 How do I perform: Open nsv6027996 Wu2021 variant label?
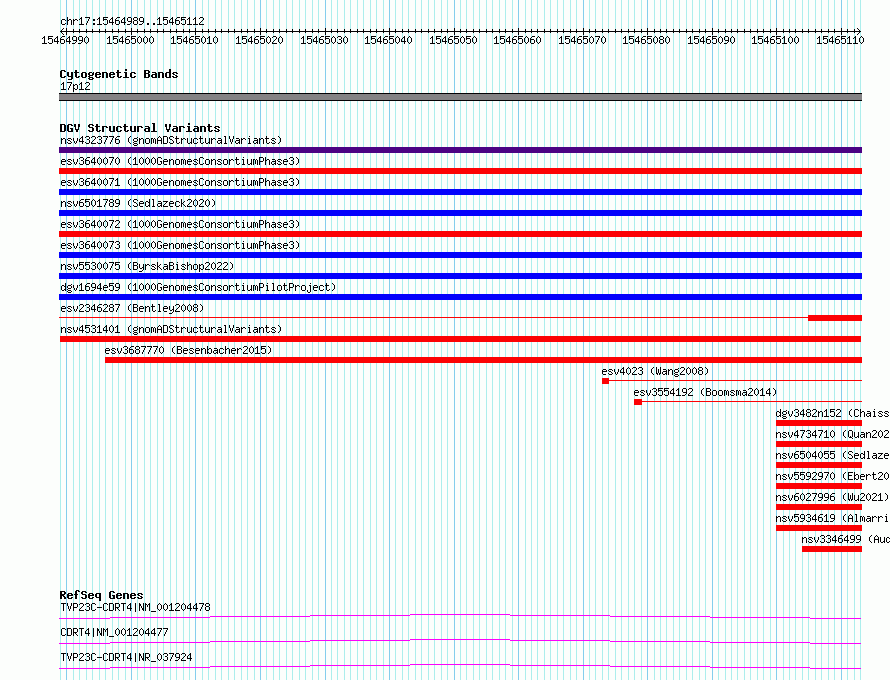coord(832,497)
